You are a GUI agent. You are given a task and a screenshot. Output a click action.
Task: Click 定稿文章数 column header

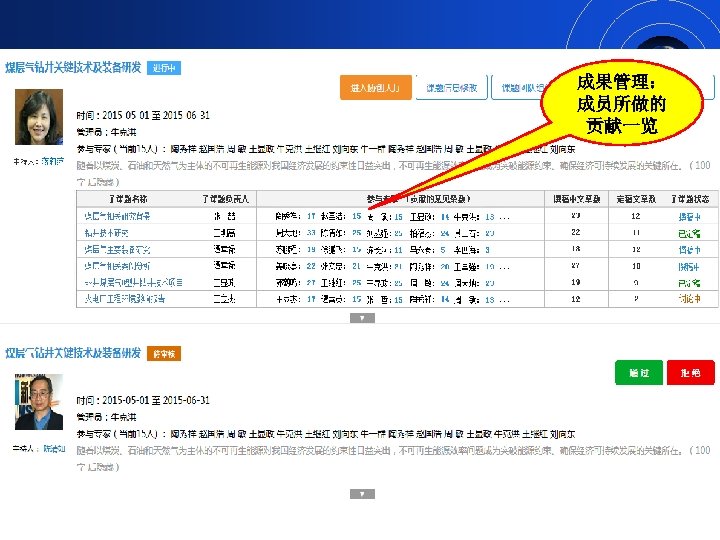click(636, 199)
